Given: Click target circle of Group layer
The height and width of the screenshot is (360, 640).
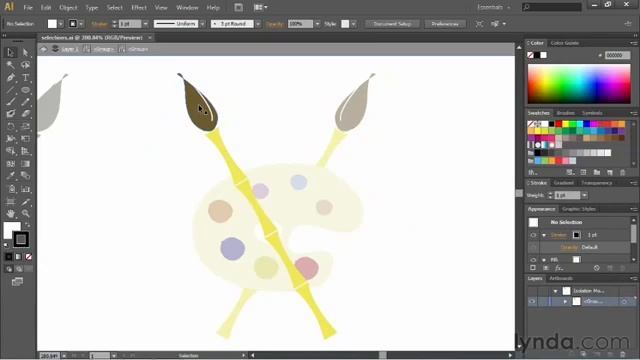Looking at the screenshot, I should [624, 302].
